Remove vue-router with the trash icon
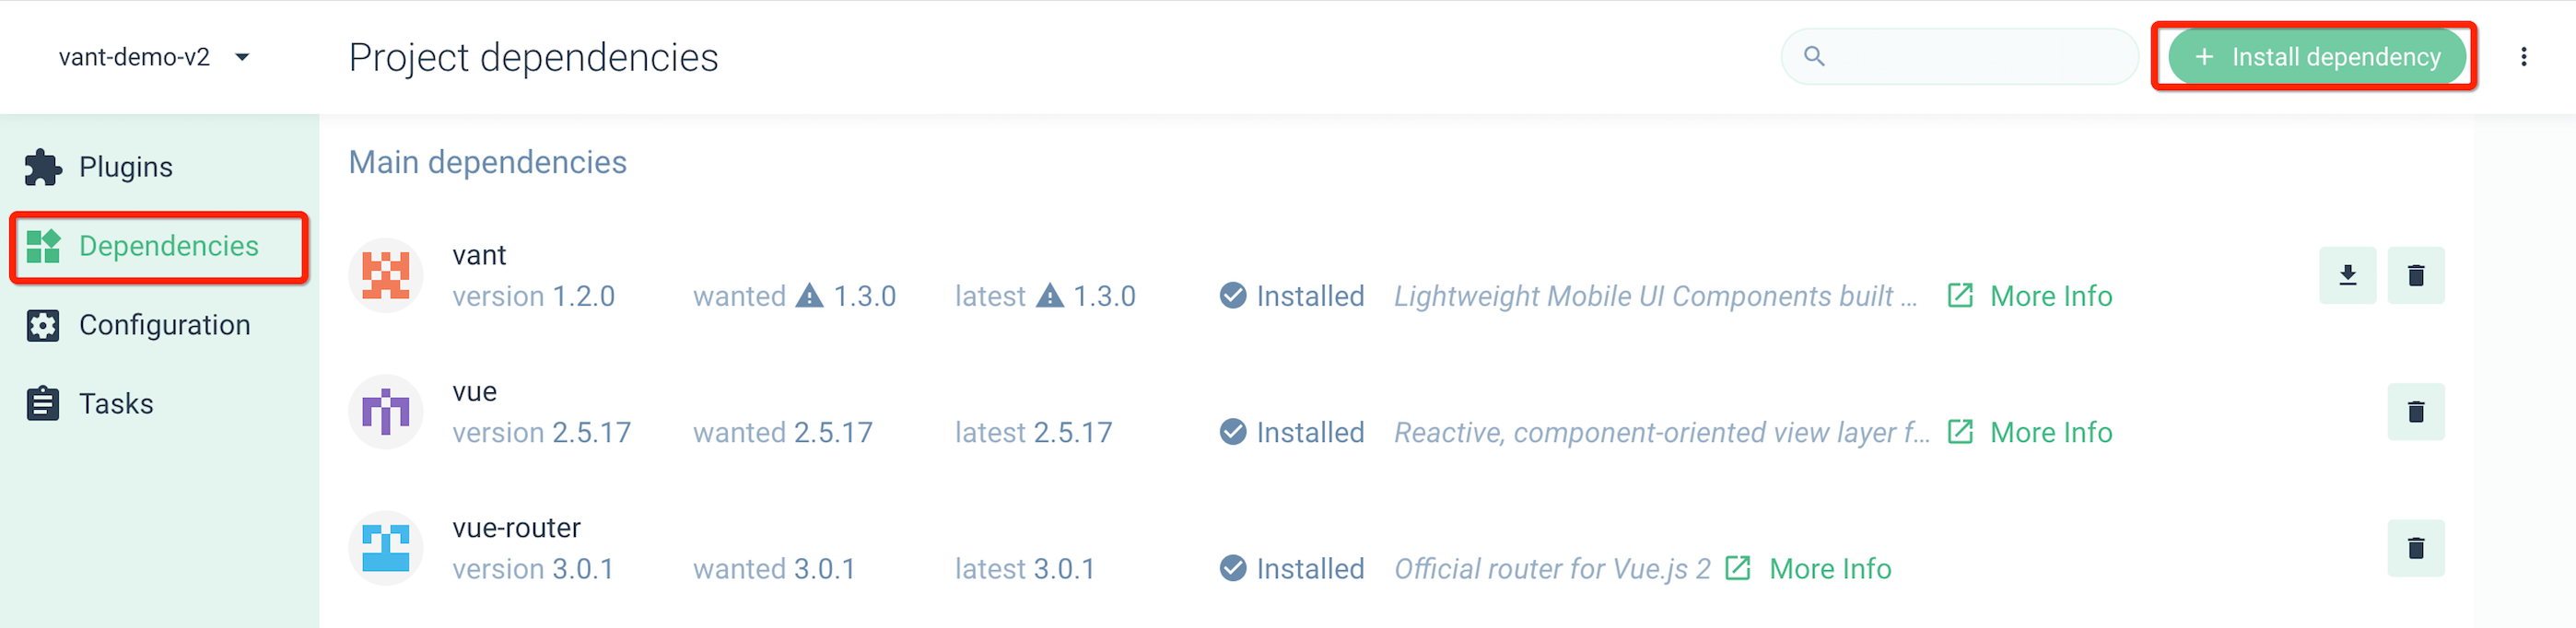This screenshot has height=628, width=2576. 2415,548
